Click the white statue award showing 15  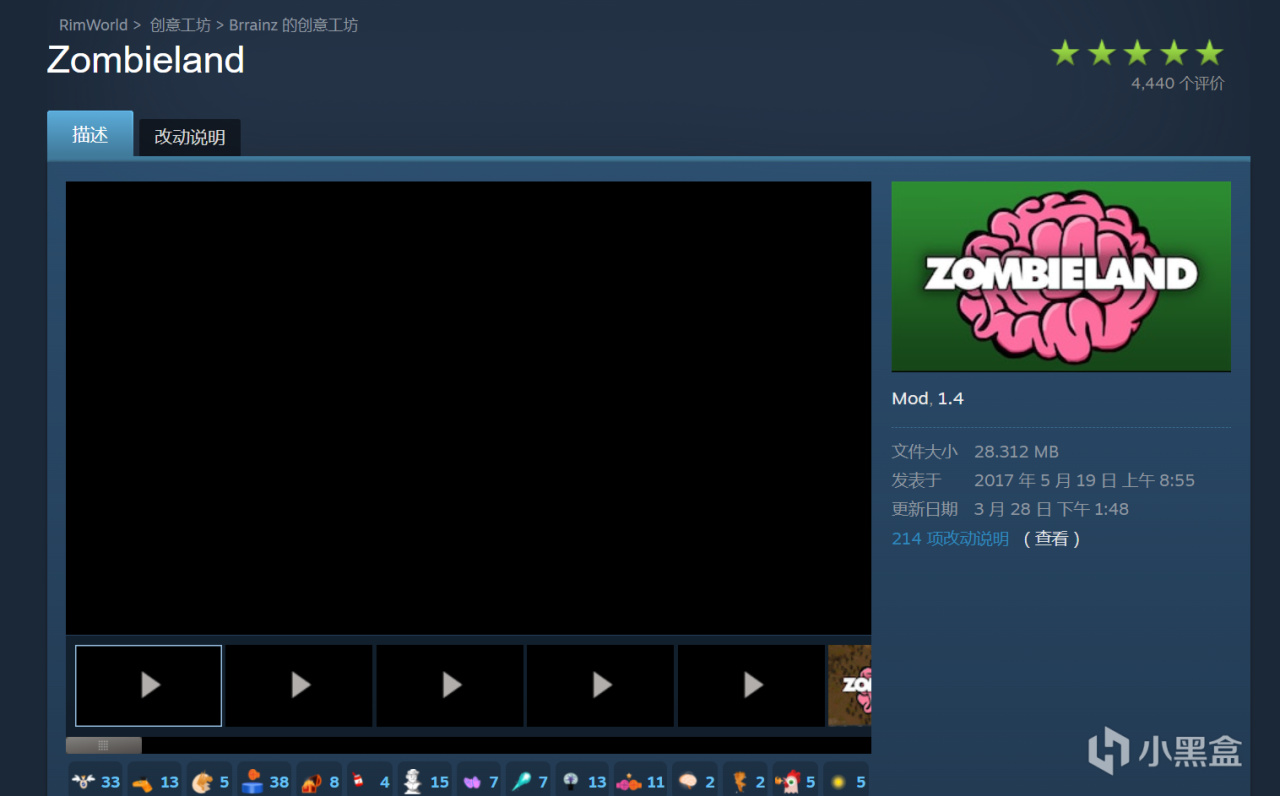point(425,781)
